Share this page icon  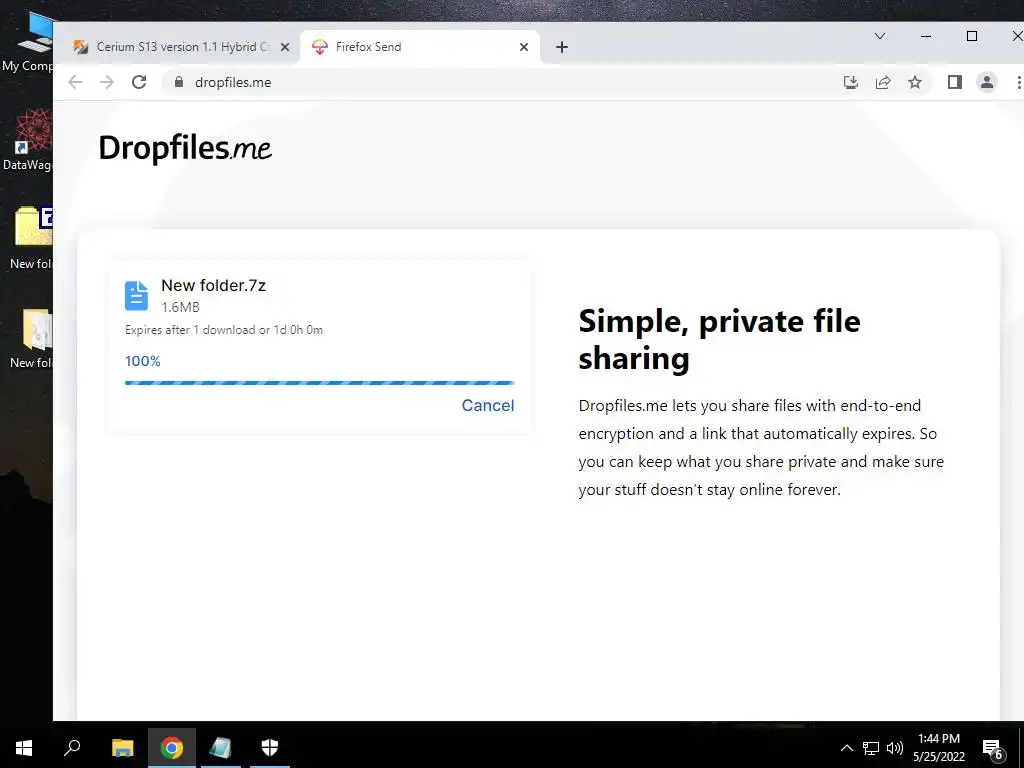point(882,82)
